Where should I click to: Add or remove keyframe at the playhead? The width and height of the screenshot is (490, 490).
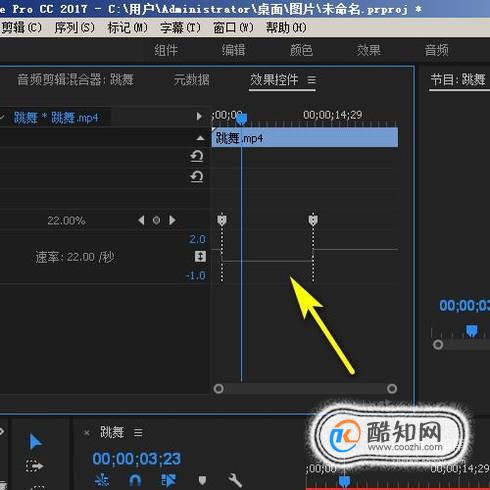tap(156, 220)
